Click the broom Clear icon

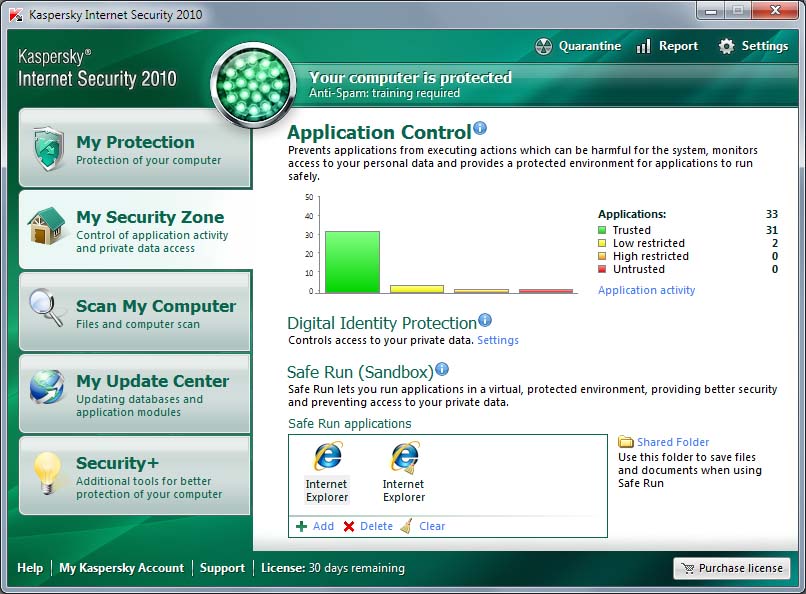click(x=407, y=526)
